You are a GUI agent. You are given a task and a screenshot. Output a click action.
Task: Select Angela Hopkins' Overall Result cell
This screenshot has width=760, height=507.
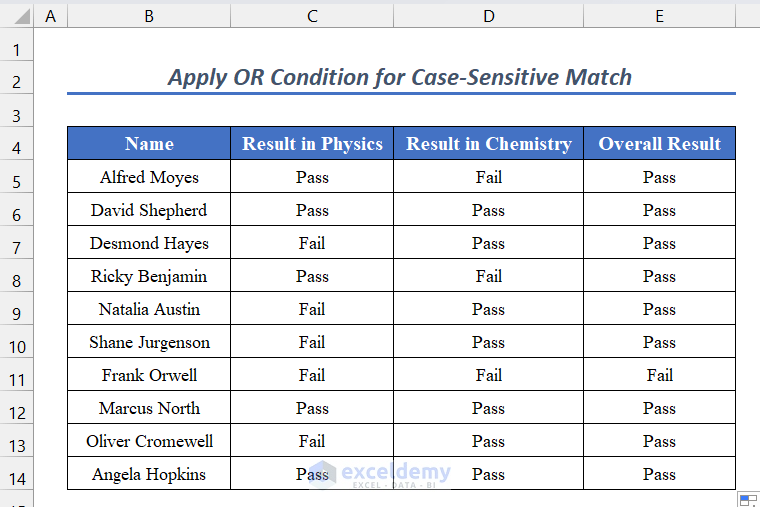[659, 474]
